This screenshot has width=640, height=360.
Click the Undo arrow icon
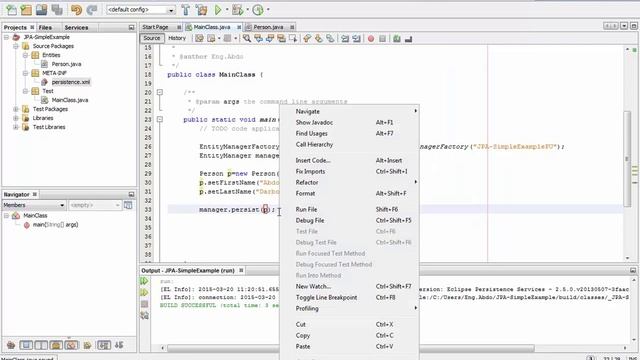pos(76,9)
